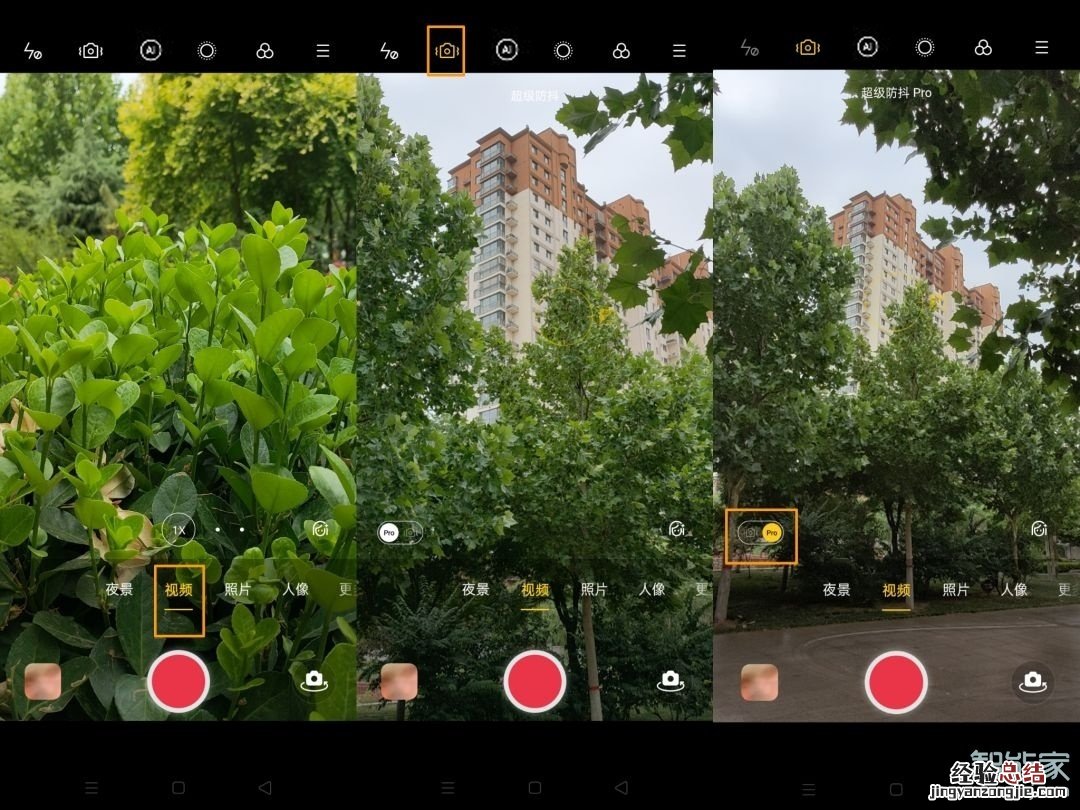This screenshot has height=810, width=1080.
Task: Open filters icon in right camera screen
Action: tap(983, 48)
